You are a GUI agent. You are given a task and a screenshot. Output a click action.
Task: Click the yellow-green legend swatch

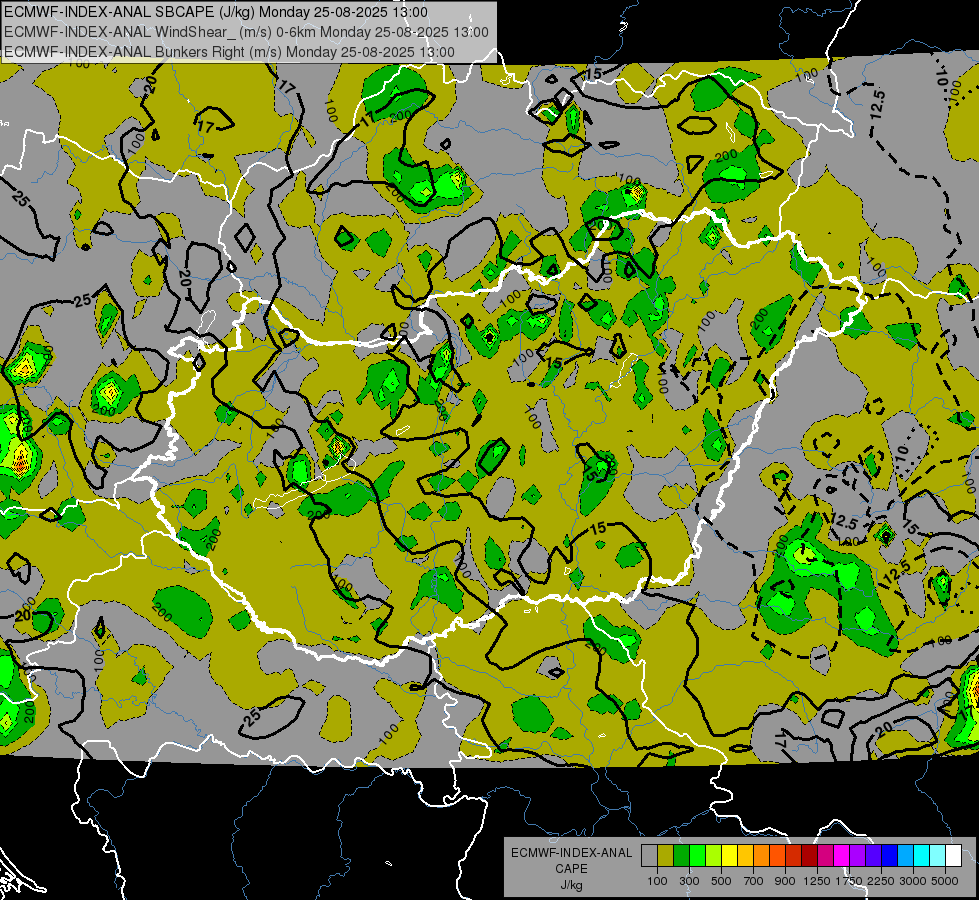[x=714, y=856]
